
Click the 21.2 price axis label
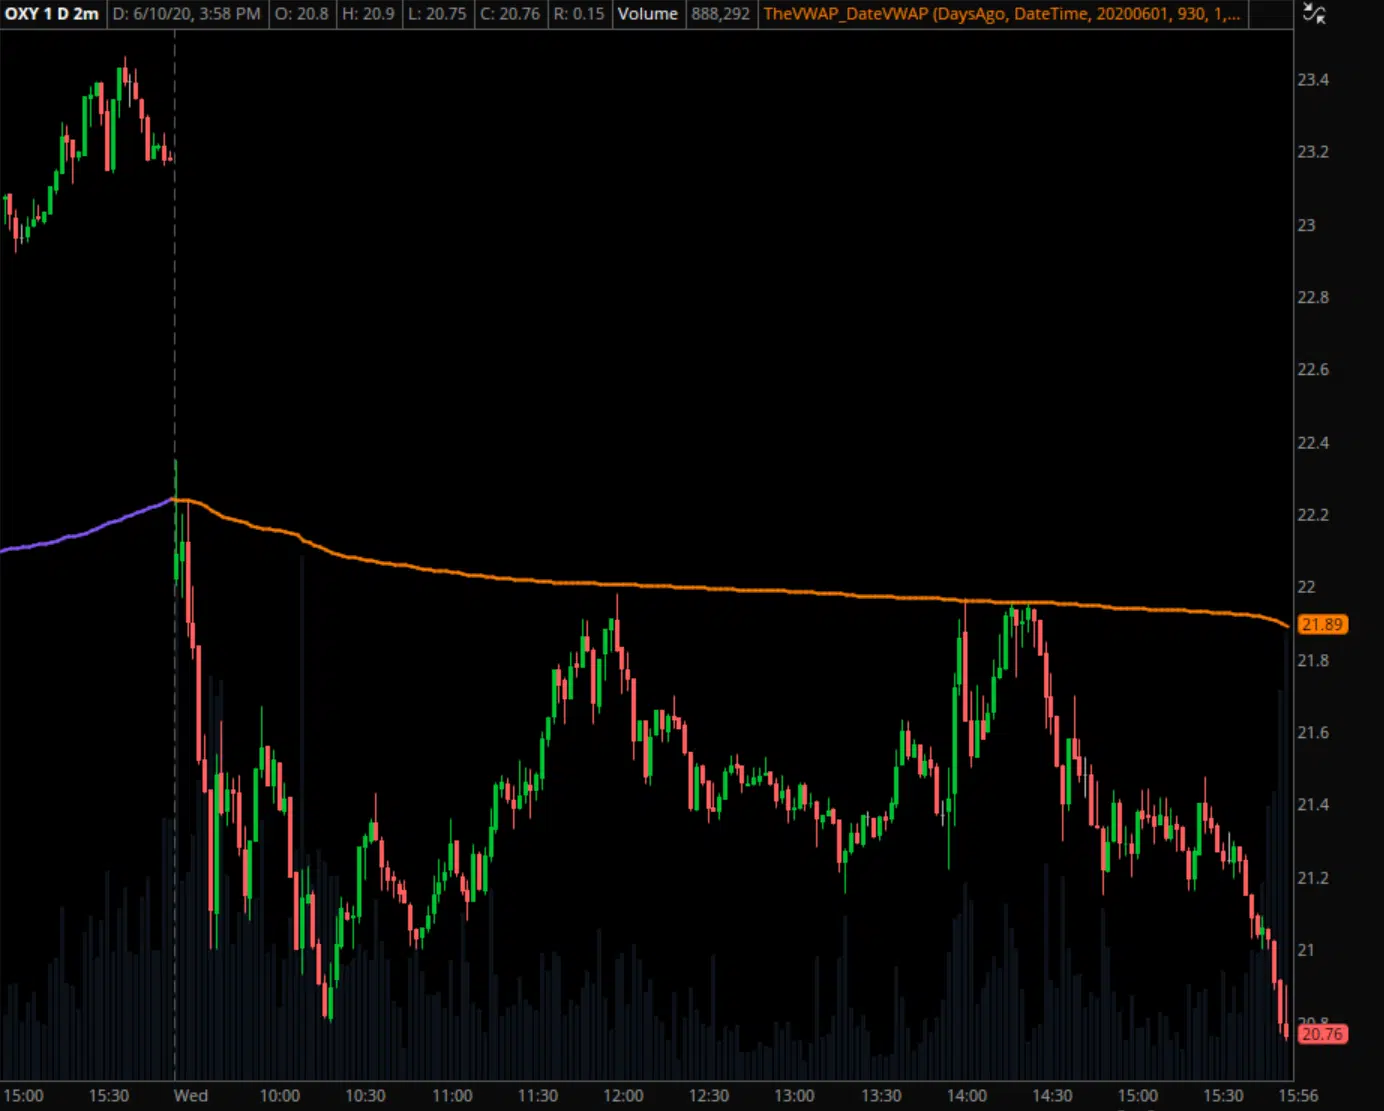coord(1313,878)
